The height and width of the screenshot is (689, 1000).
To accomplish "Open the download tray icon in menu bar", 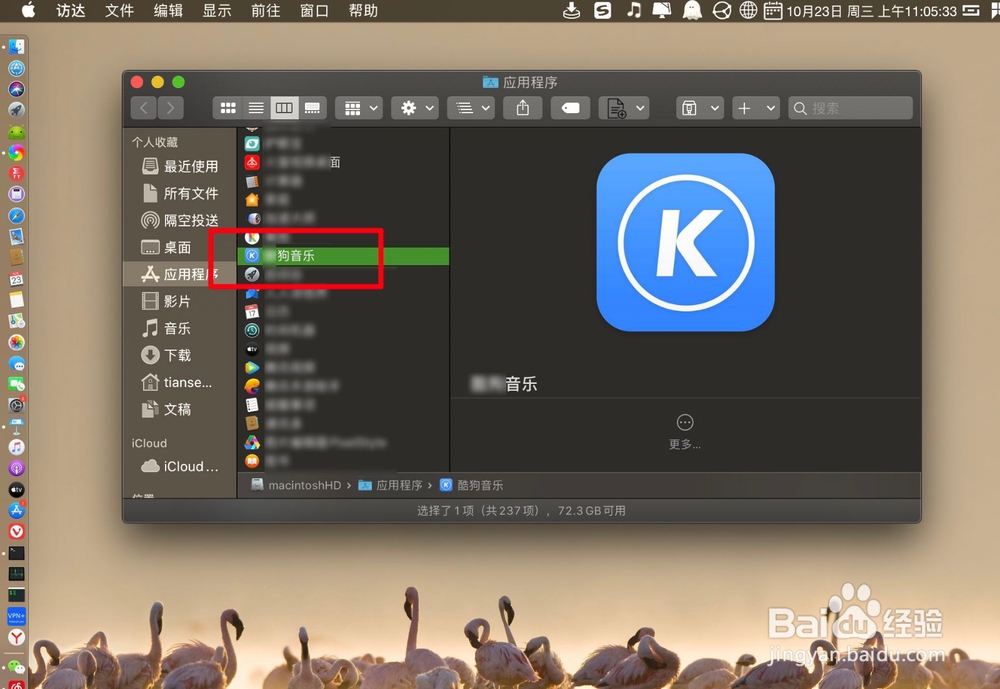I will [x=571, y=10].
